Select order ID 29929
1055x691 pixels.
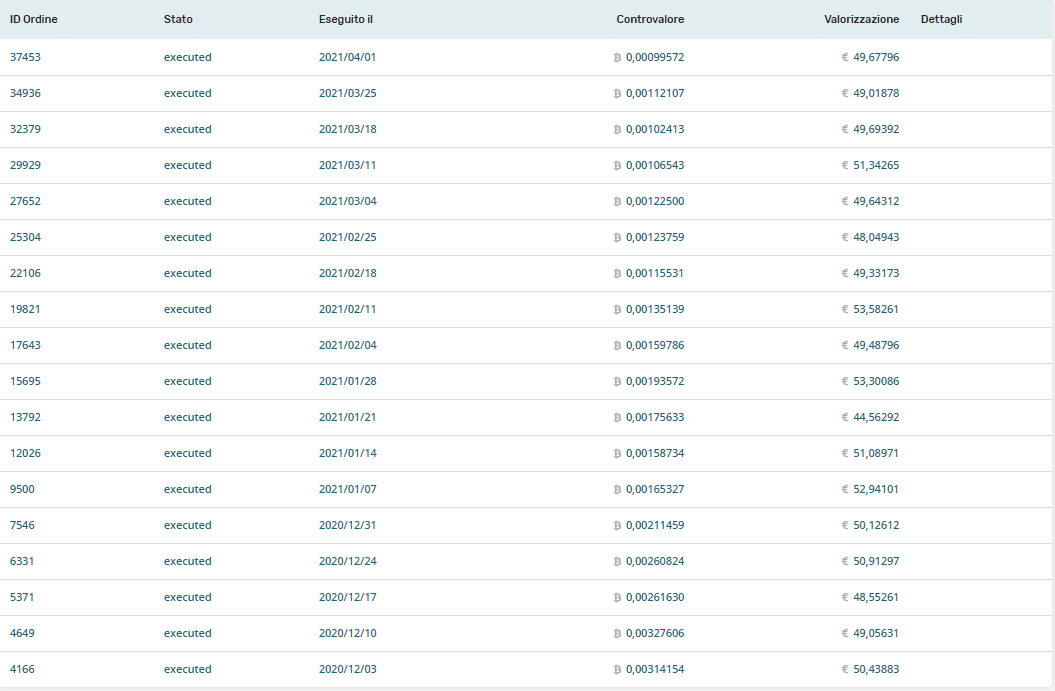tap(26, 166)
